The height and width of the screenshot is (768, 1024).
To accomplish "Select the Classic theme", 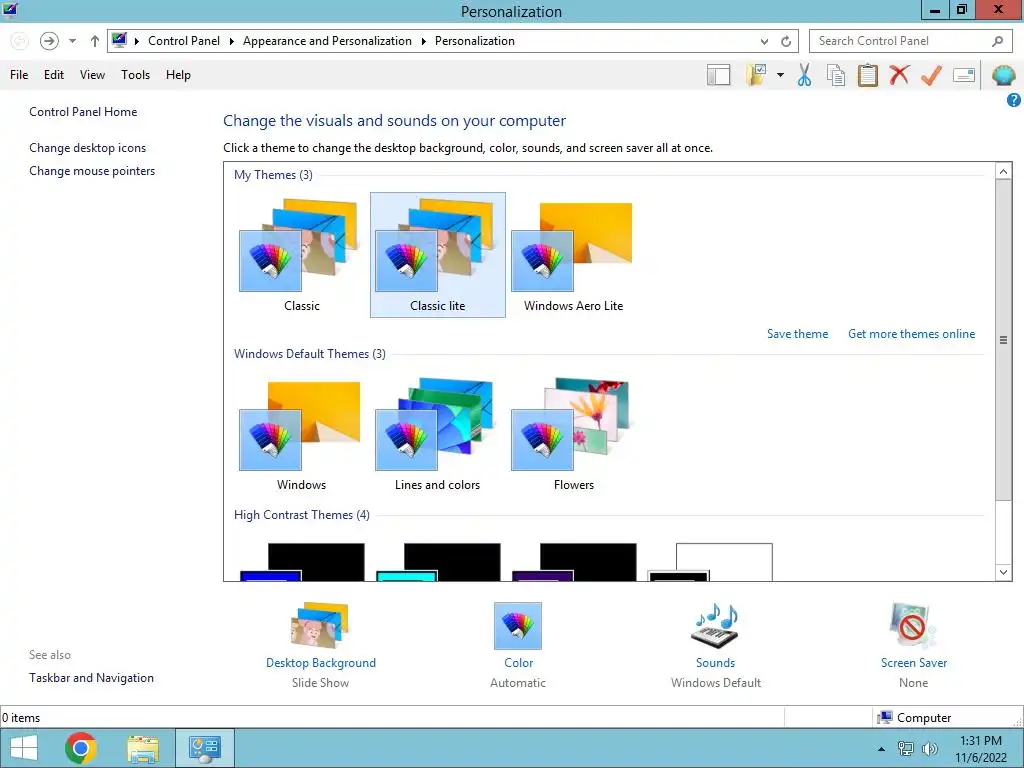I will point(301,255).
